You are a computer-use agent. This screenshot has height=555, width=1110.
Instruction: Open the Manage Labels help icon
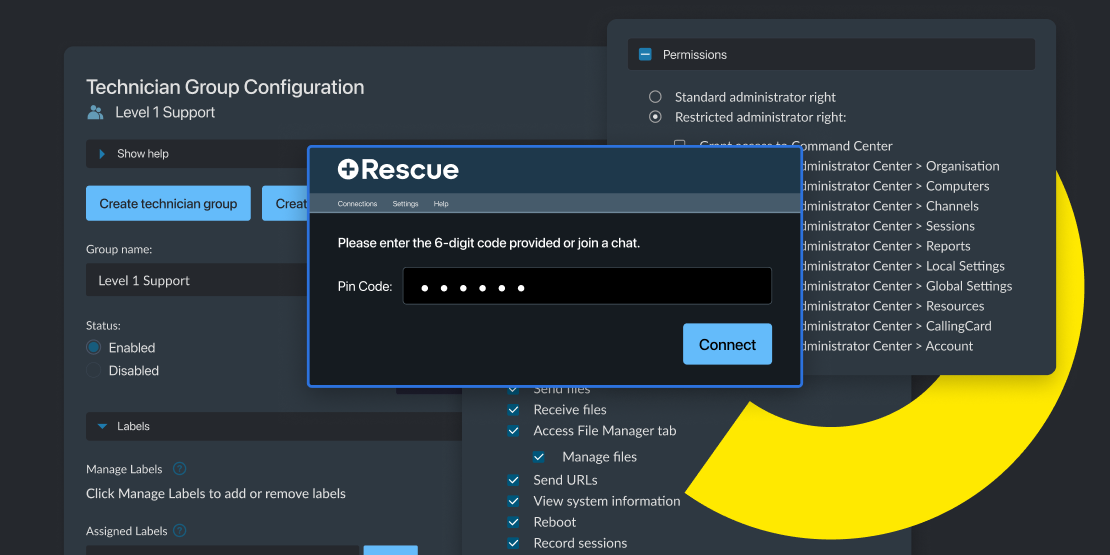tap(180, 469)
